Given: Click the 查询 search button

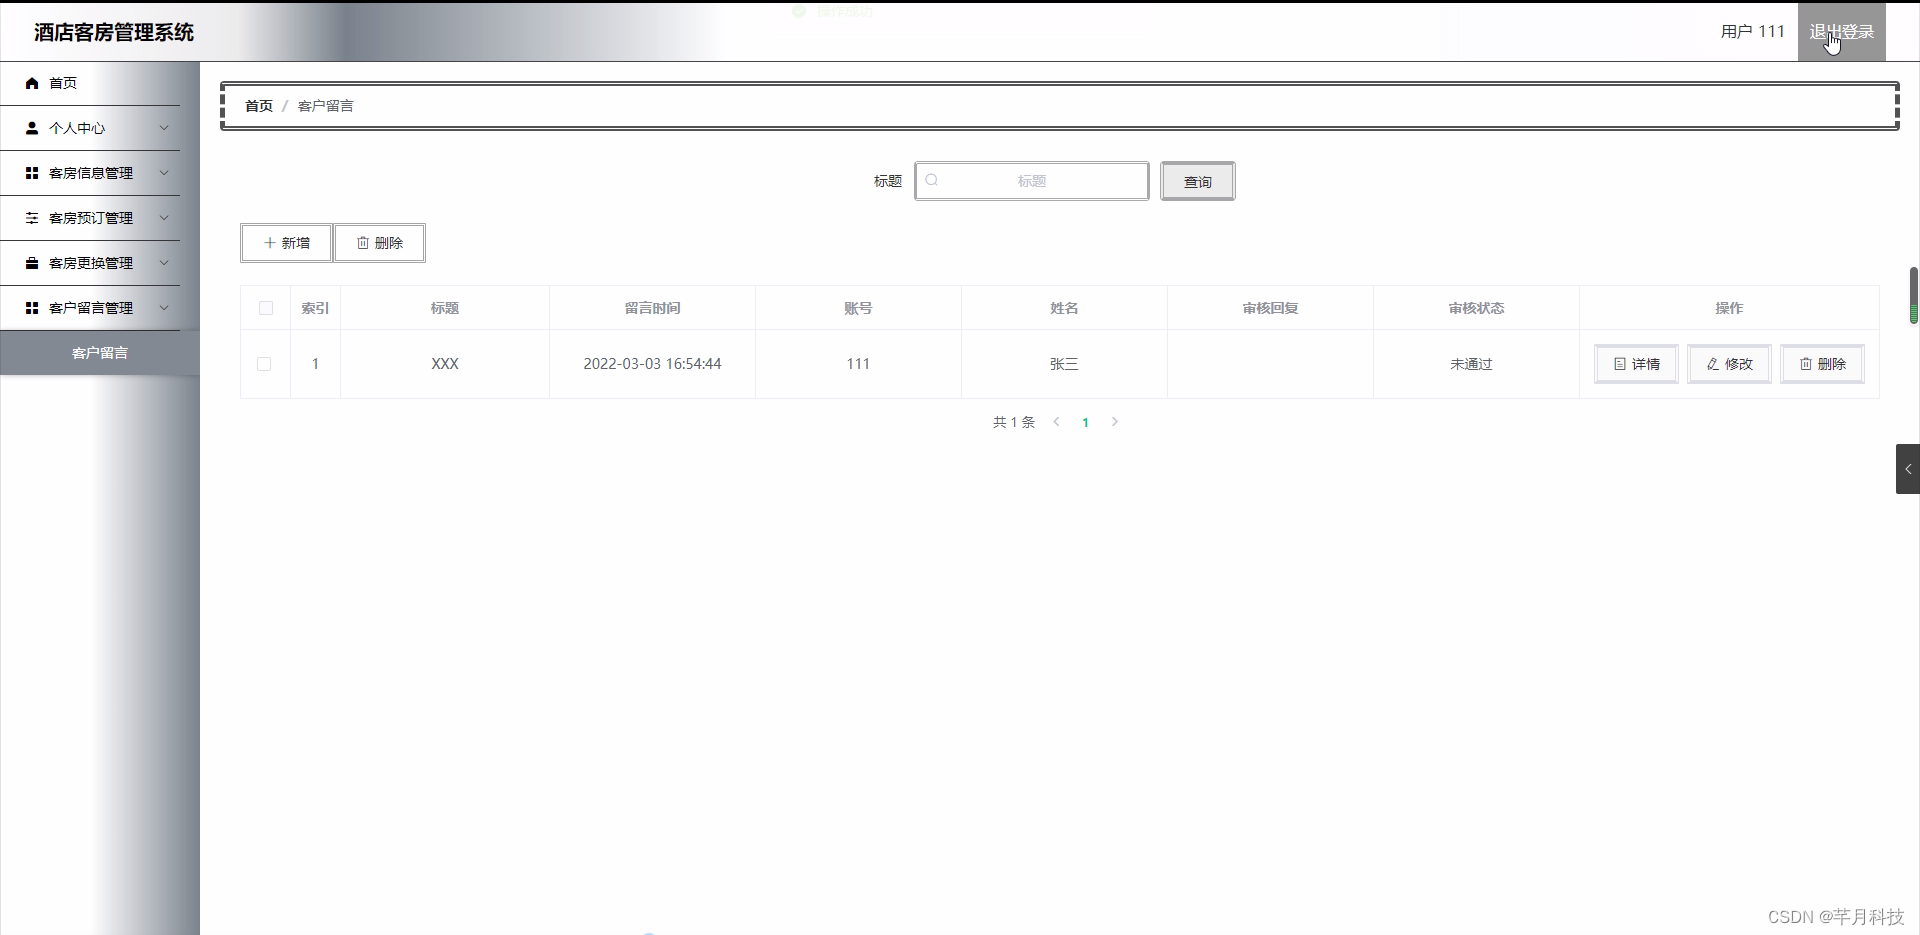Looking at the screenshot, I should [x=1197, y=181].
